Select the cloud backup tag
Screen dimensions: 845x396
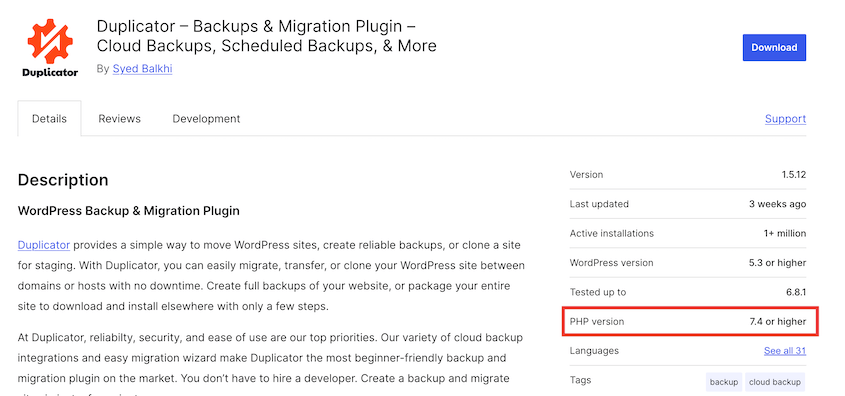click(774, 382)
